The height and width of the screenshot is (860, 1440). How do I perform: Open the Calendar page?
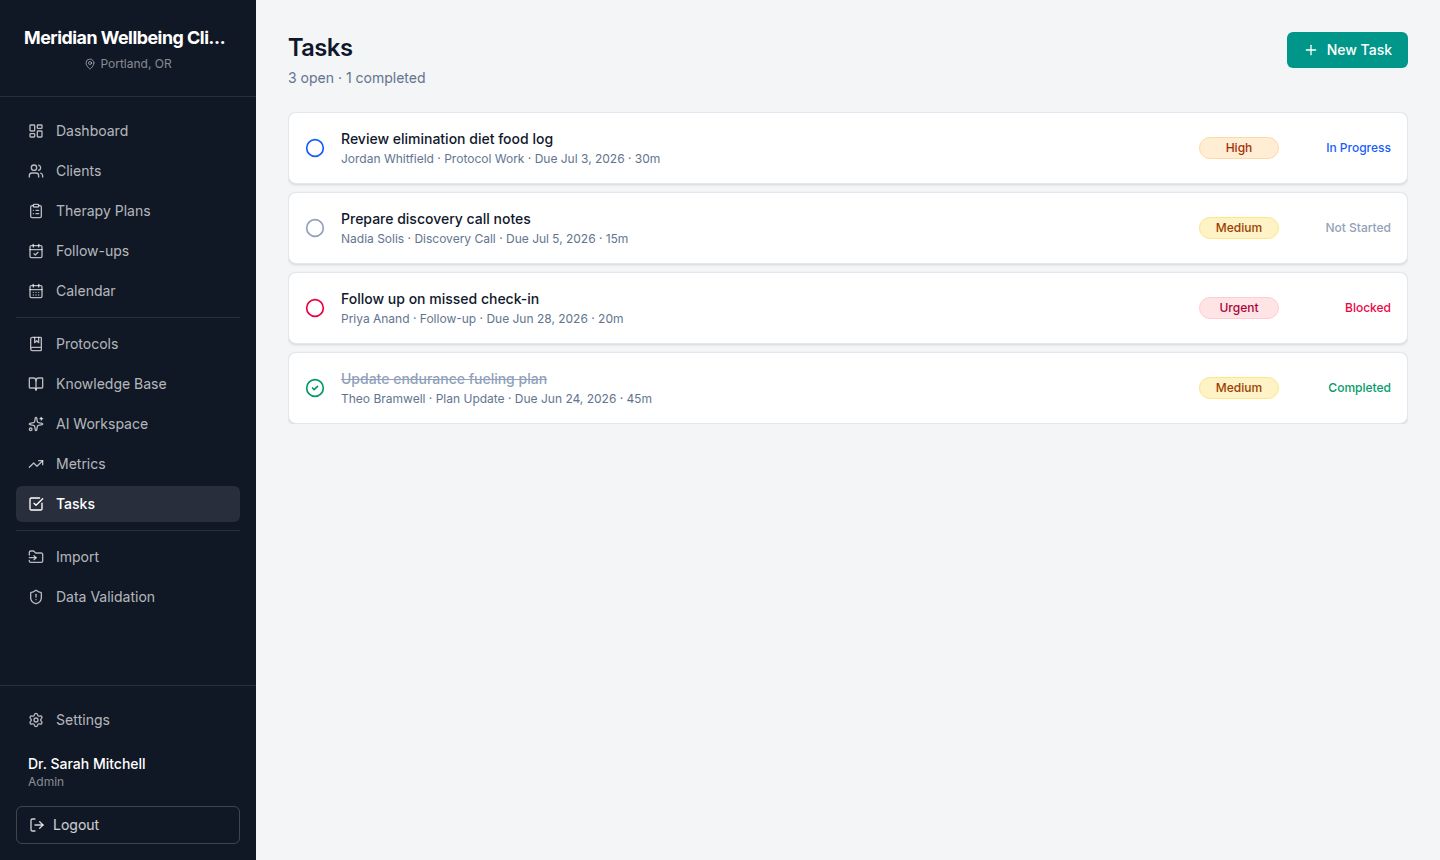coord(128,291)
